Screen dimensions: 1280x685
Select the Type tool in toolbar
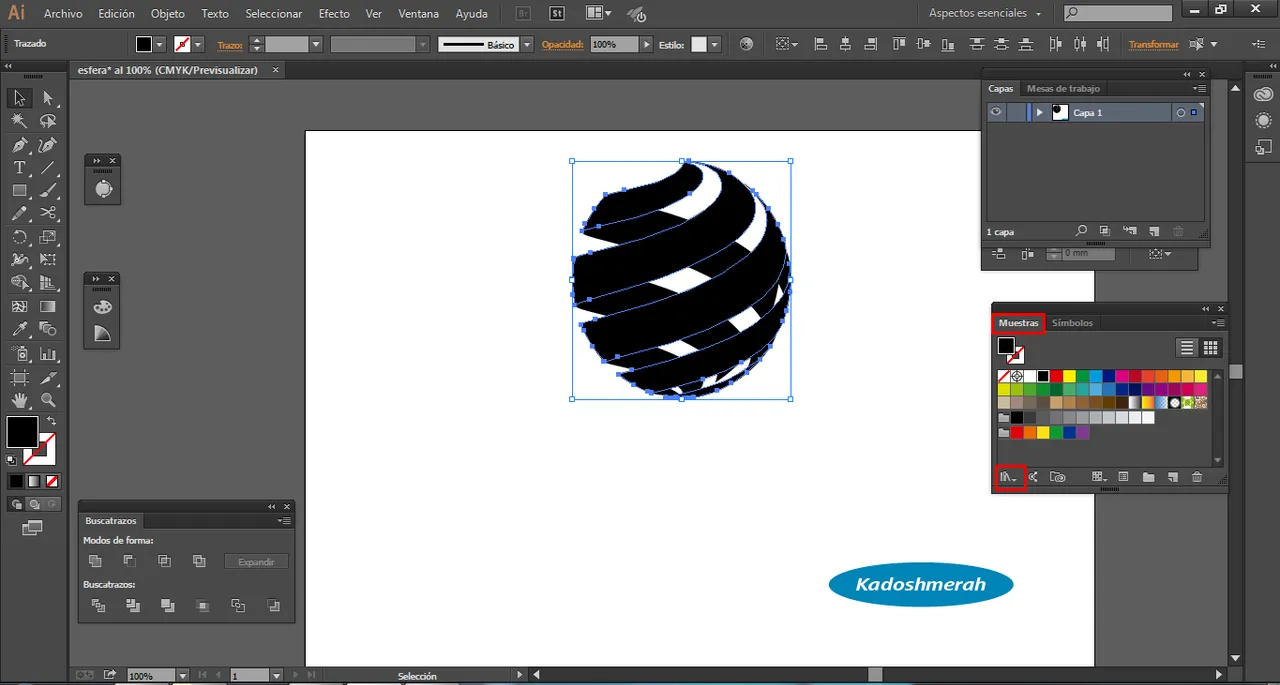pyautogui.click(x=19, y=168)
